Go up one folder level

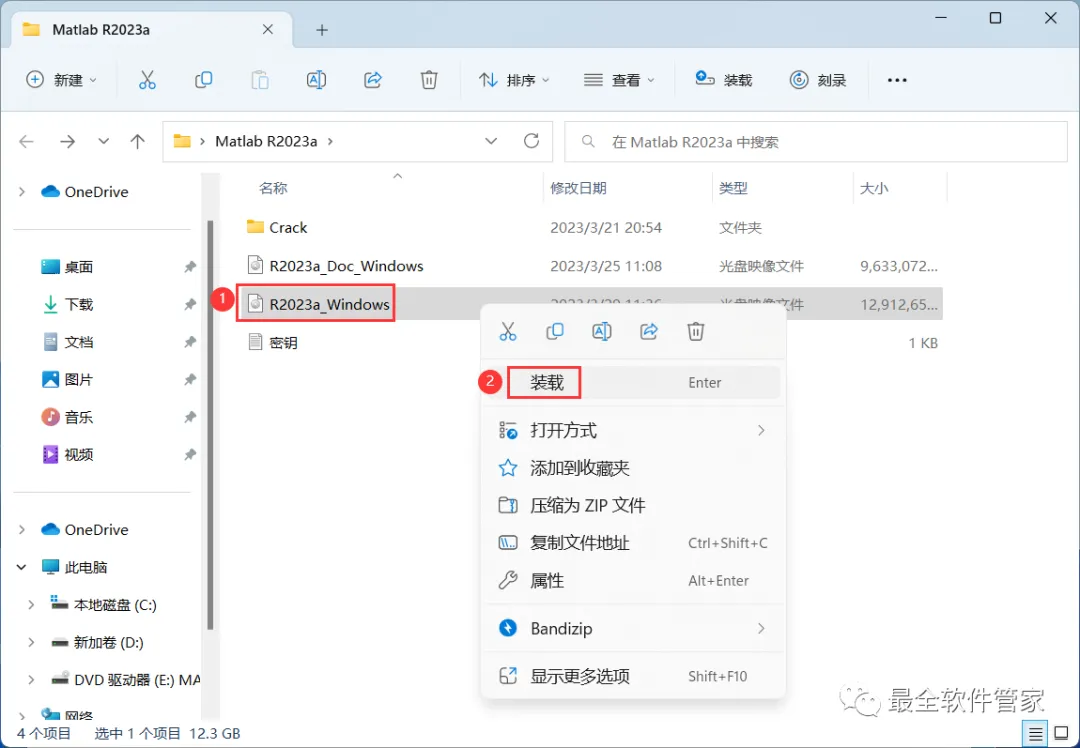[x=138, y=142]
